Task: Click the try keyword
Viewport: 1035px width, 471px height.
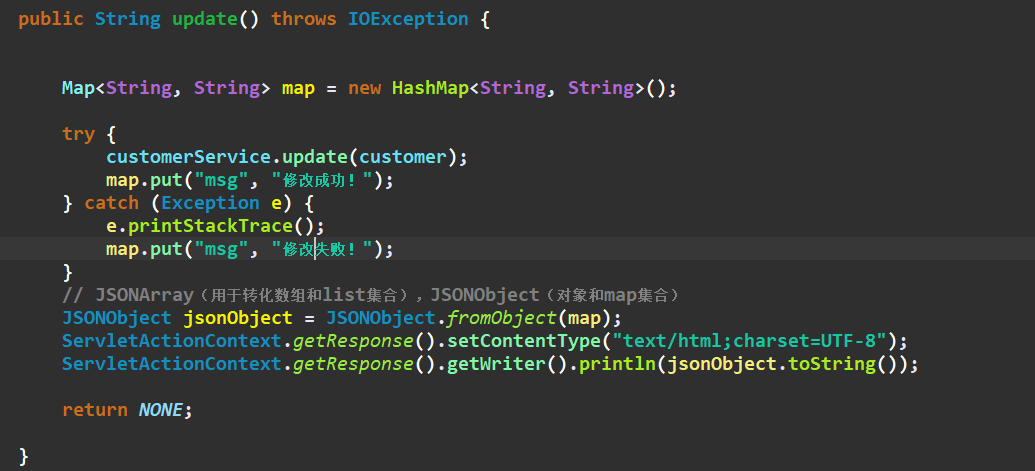Action: point(79,134)
